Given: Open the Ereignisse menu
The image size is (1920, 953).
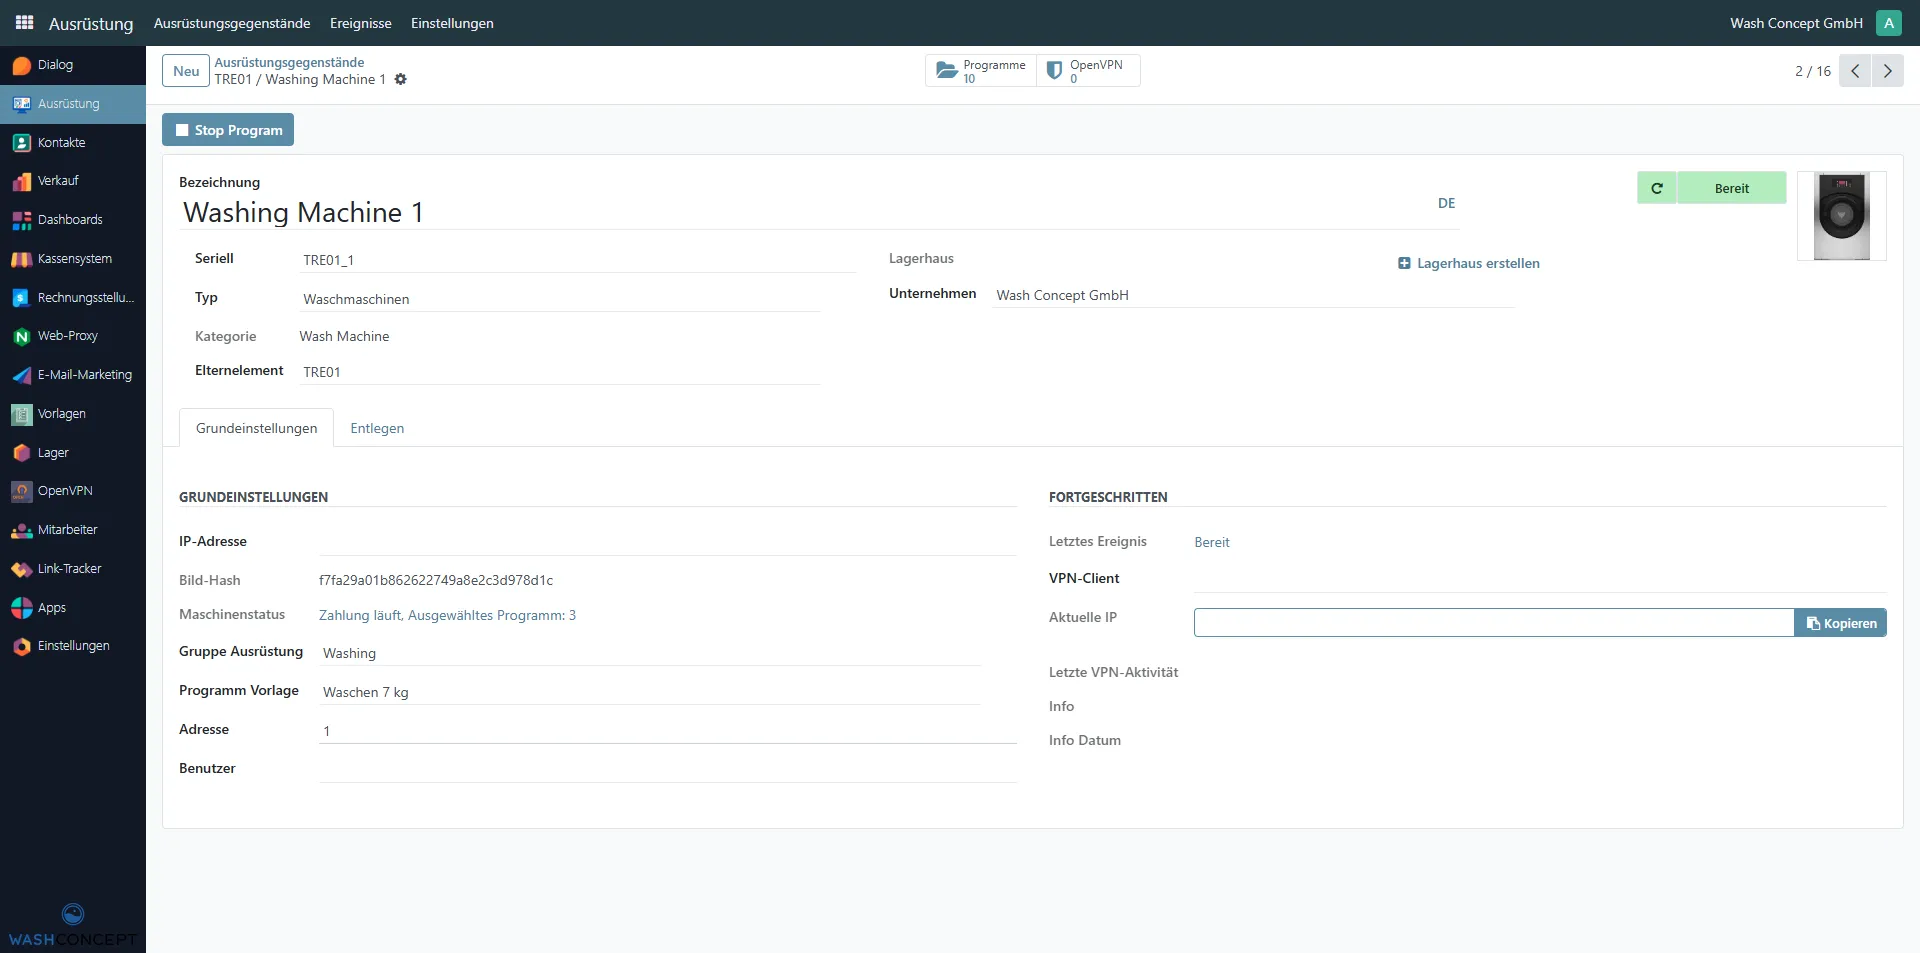Looking at the screenshot, I should [360, 23].
